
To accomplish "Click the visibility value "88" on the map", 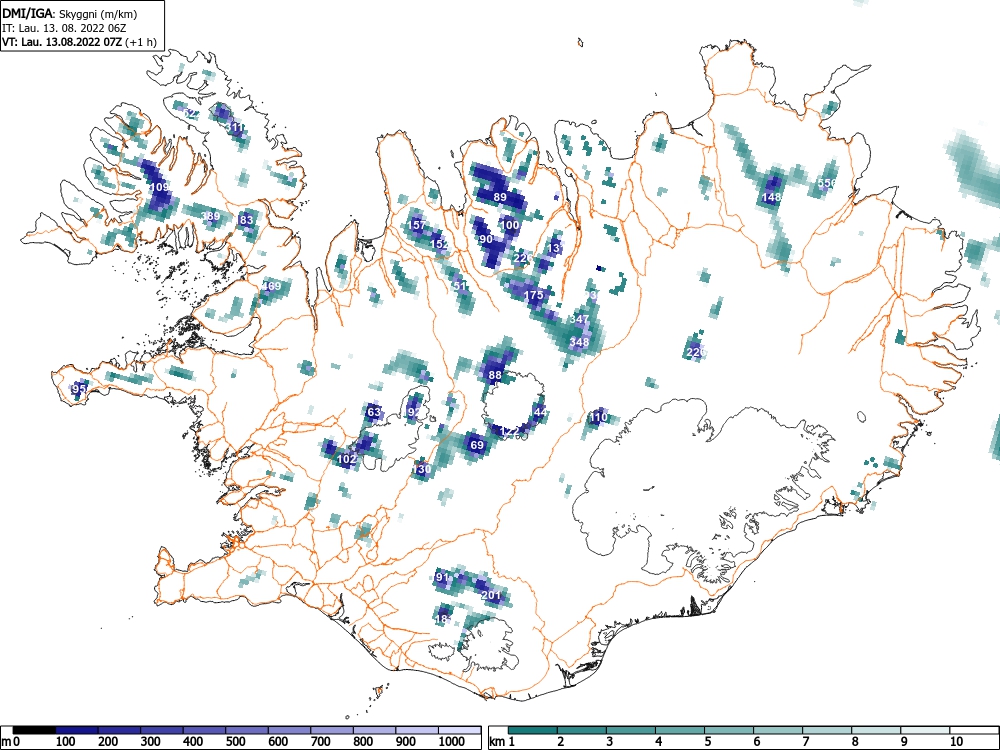I will [495, 375].
